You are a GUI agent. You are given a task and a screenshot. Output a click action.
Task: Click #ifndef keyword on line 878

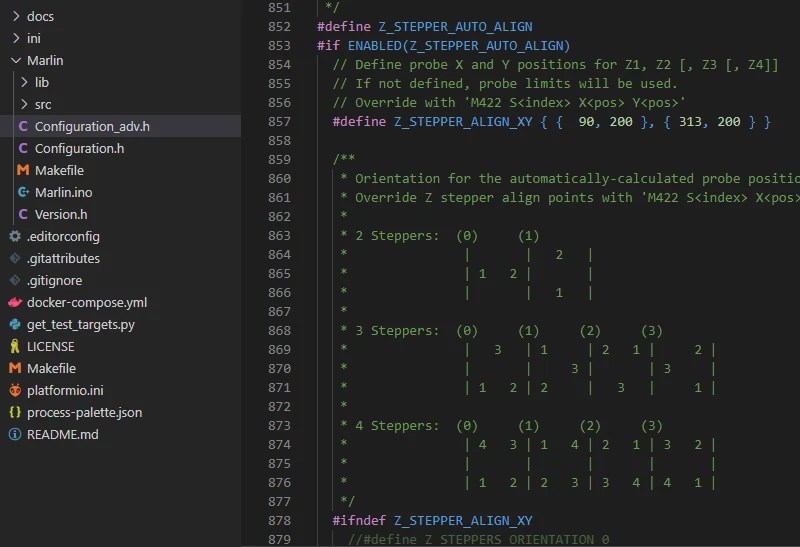point(359,520)
